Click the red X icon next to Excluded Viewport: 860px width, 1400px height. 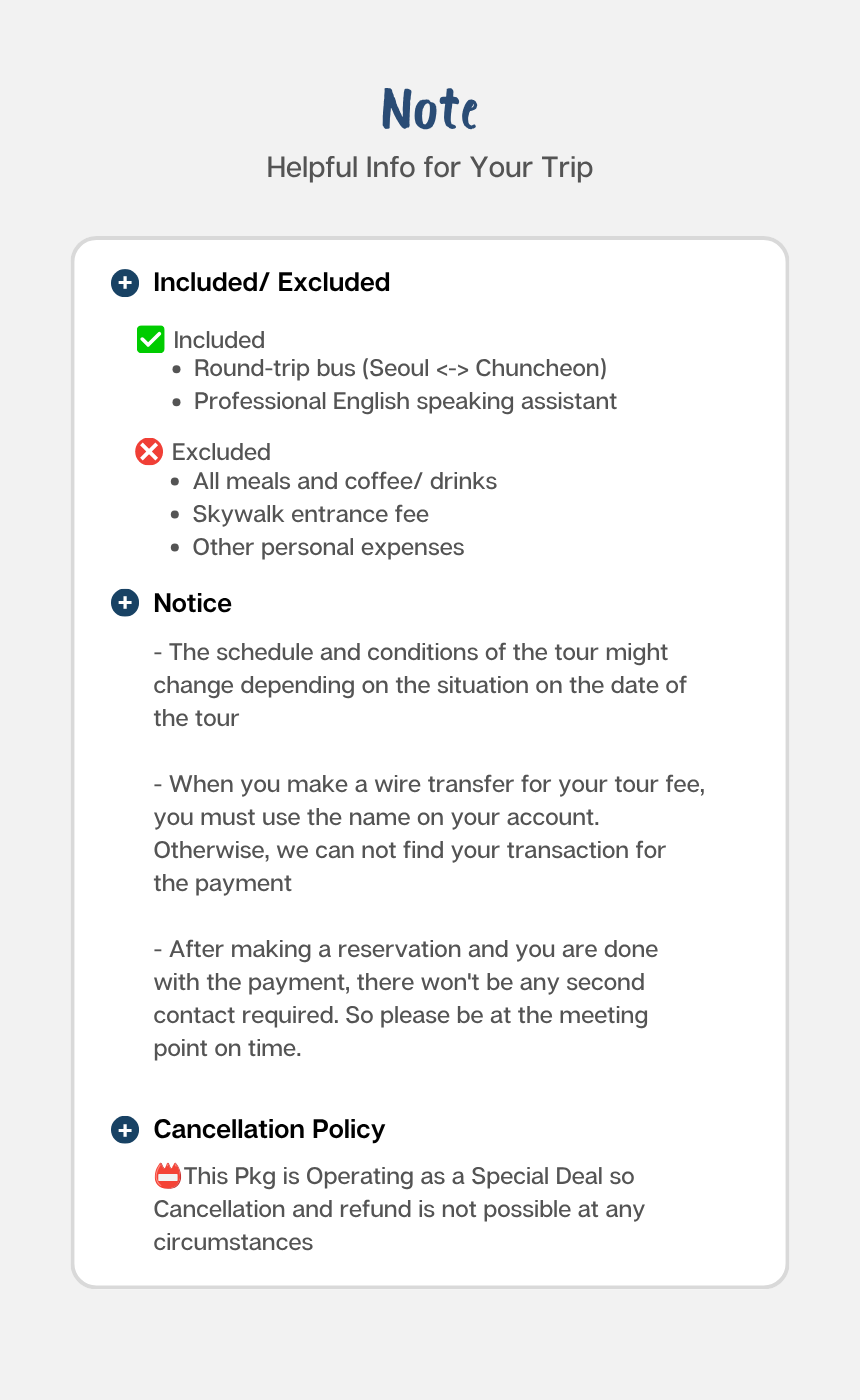pos(149,452)
